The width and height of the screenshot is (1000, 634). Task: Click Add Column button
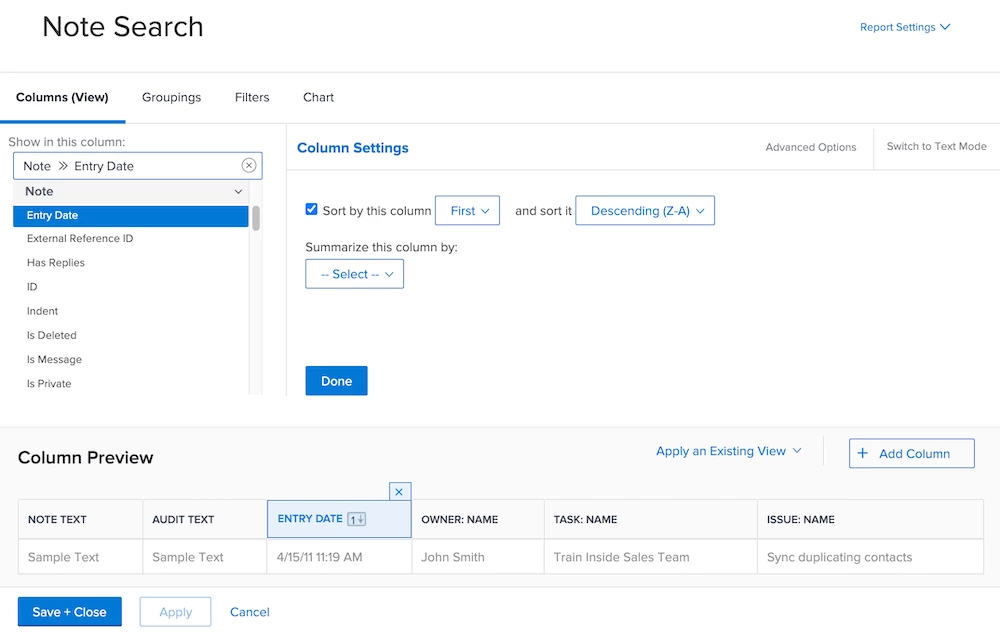911,453
